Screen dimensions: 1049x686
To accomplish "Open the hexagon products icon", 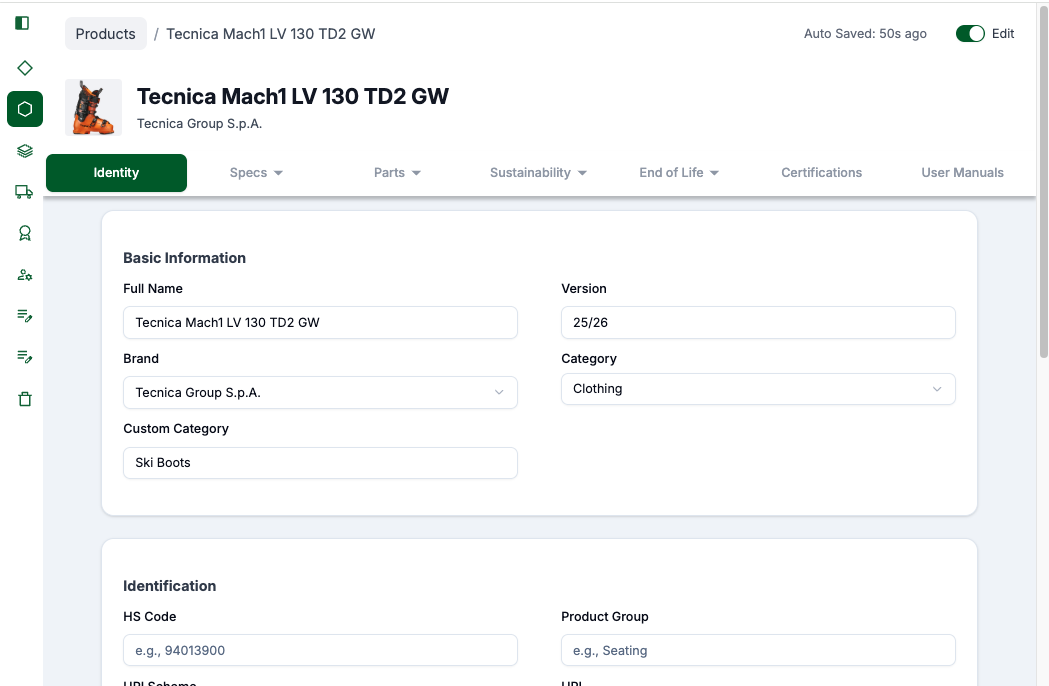I will point(25,109).
